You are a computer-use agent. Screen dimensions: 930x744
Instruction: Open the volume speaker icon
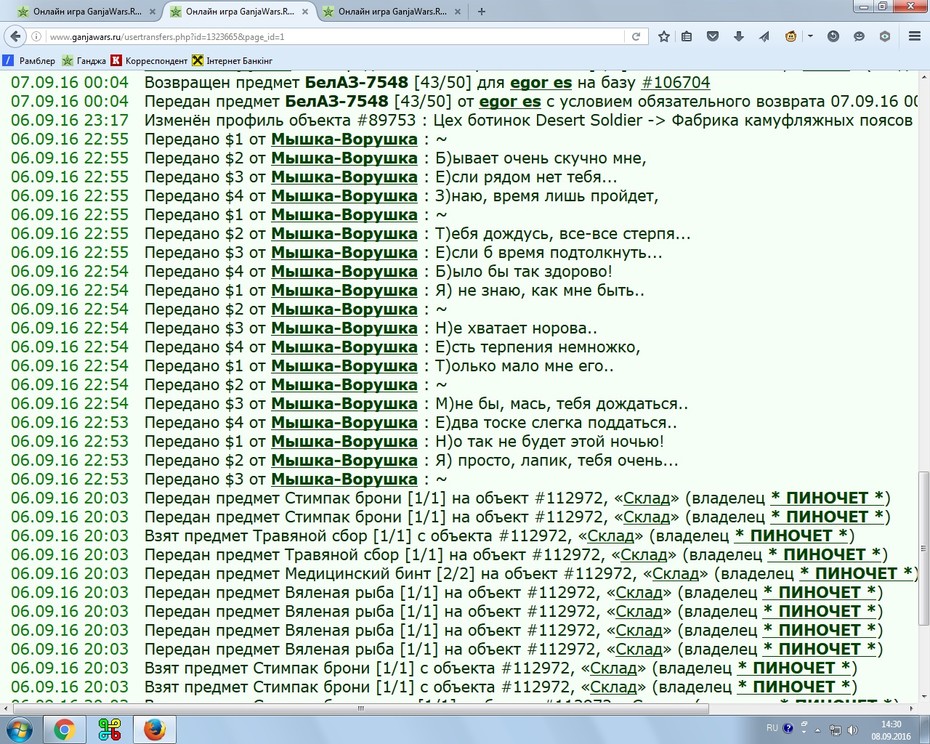coord(852,730)
